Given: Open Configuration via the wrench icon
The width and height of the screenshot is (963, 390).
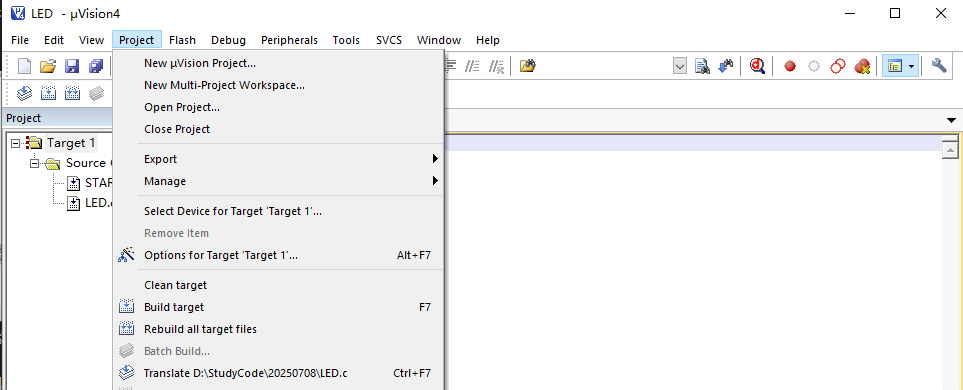Looking at the screenshot, I should pyautogui.click(x=938, y=65).
